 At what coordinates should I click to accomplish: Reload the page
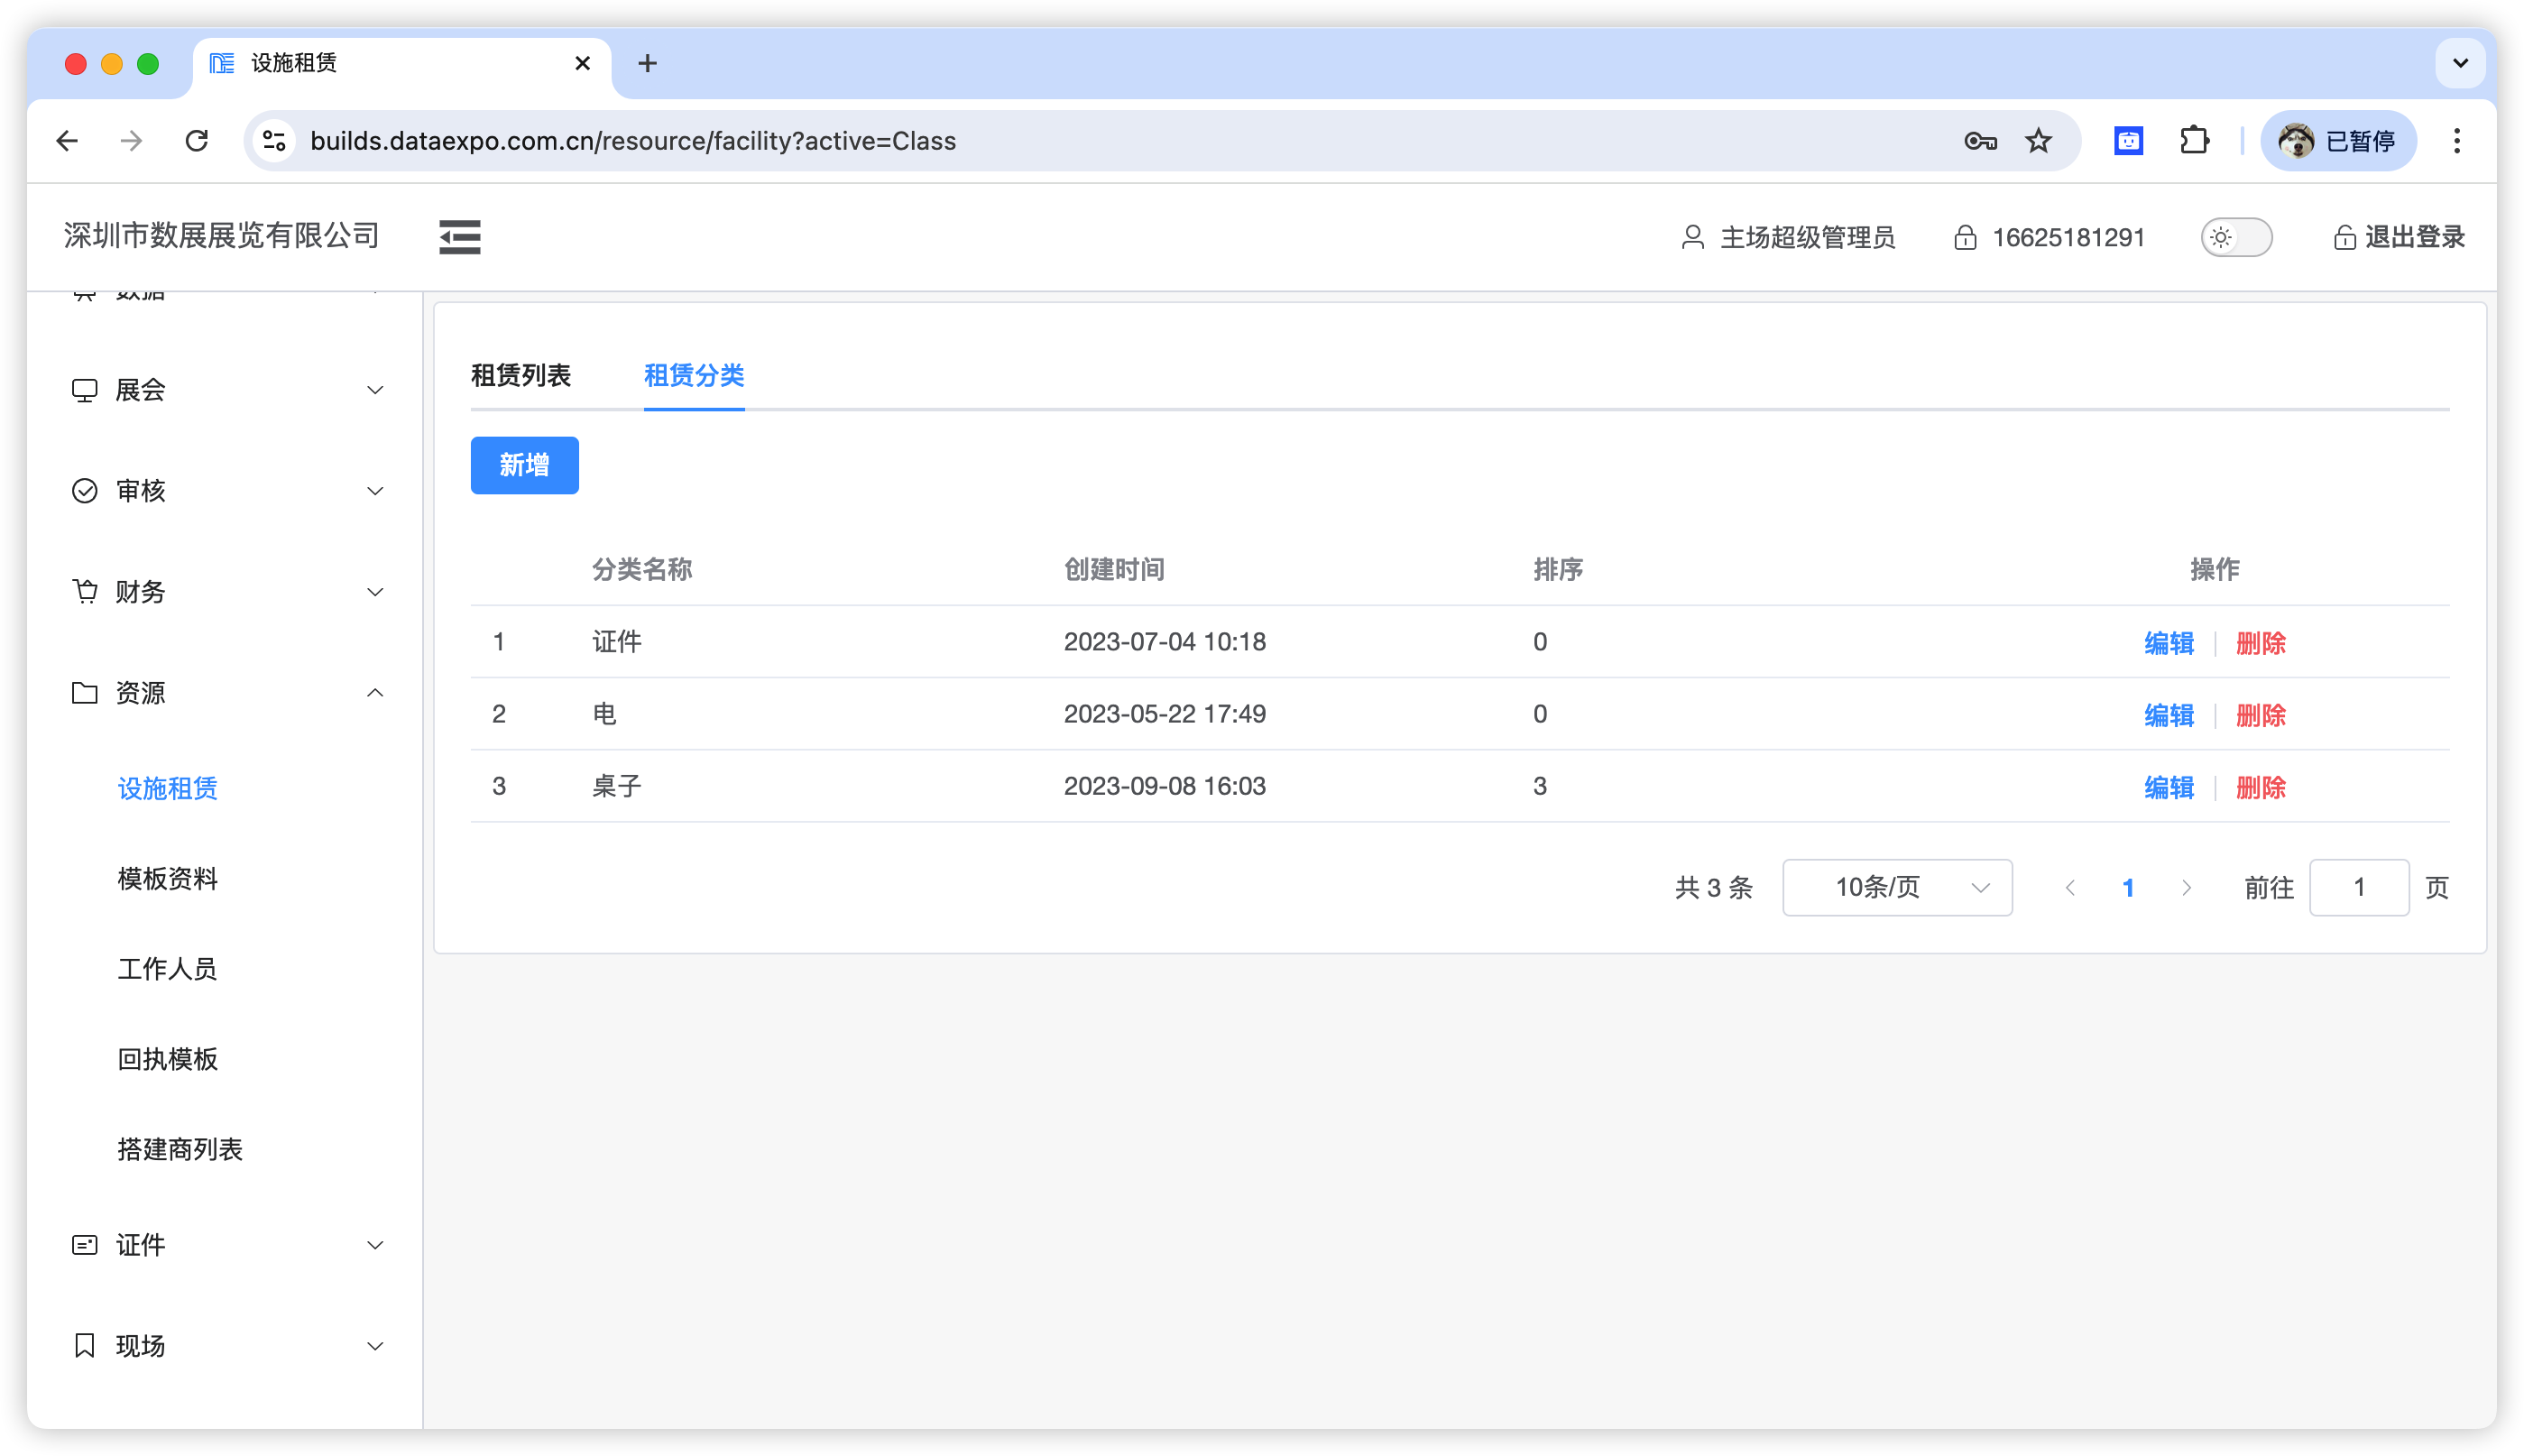[x=197, y=141]
